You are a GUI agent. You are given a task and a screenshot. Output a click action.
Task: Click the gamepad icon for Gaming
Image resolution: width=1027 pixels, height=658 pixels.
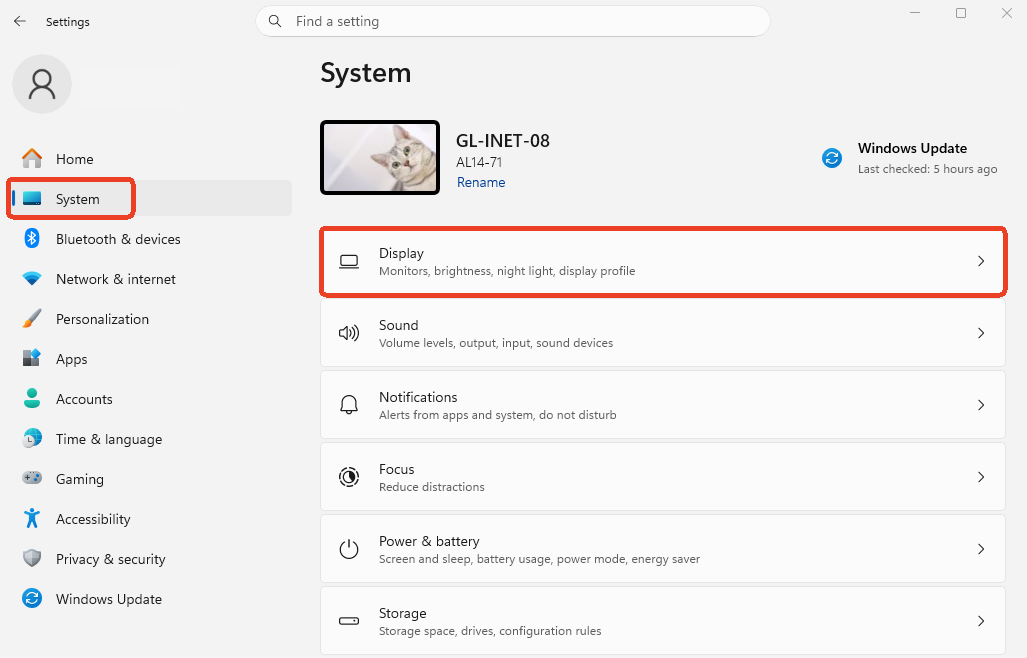(x=31, y=478)
